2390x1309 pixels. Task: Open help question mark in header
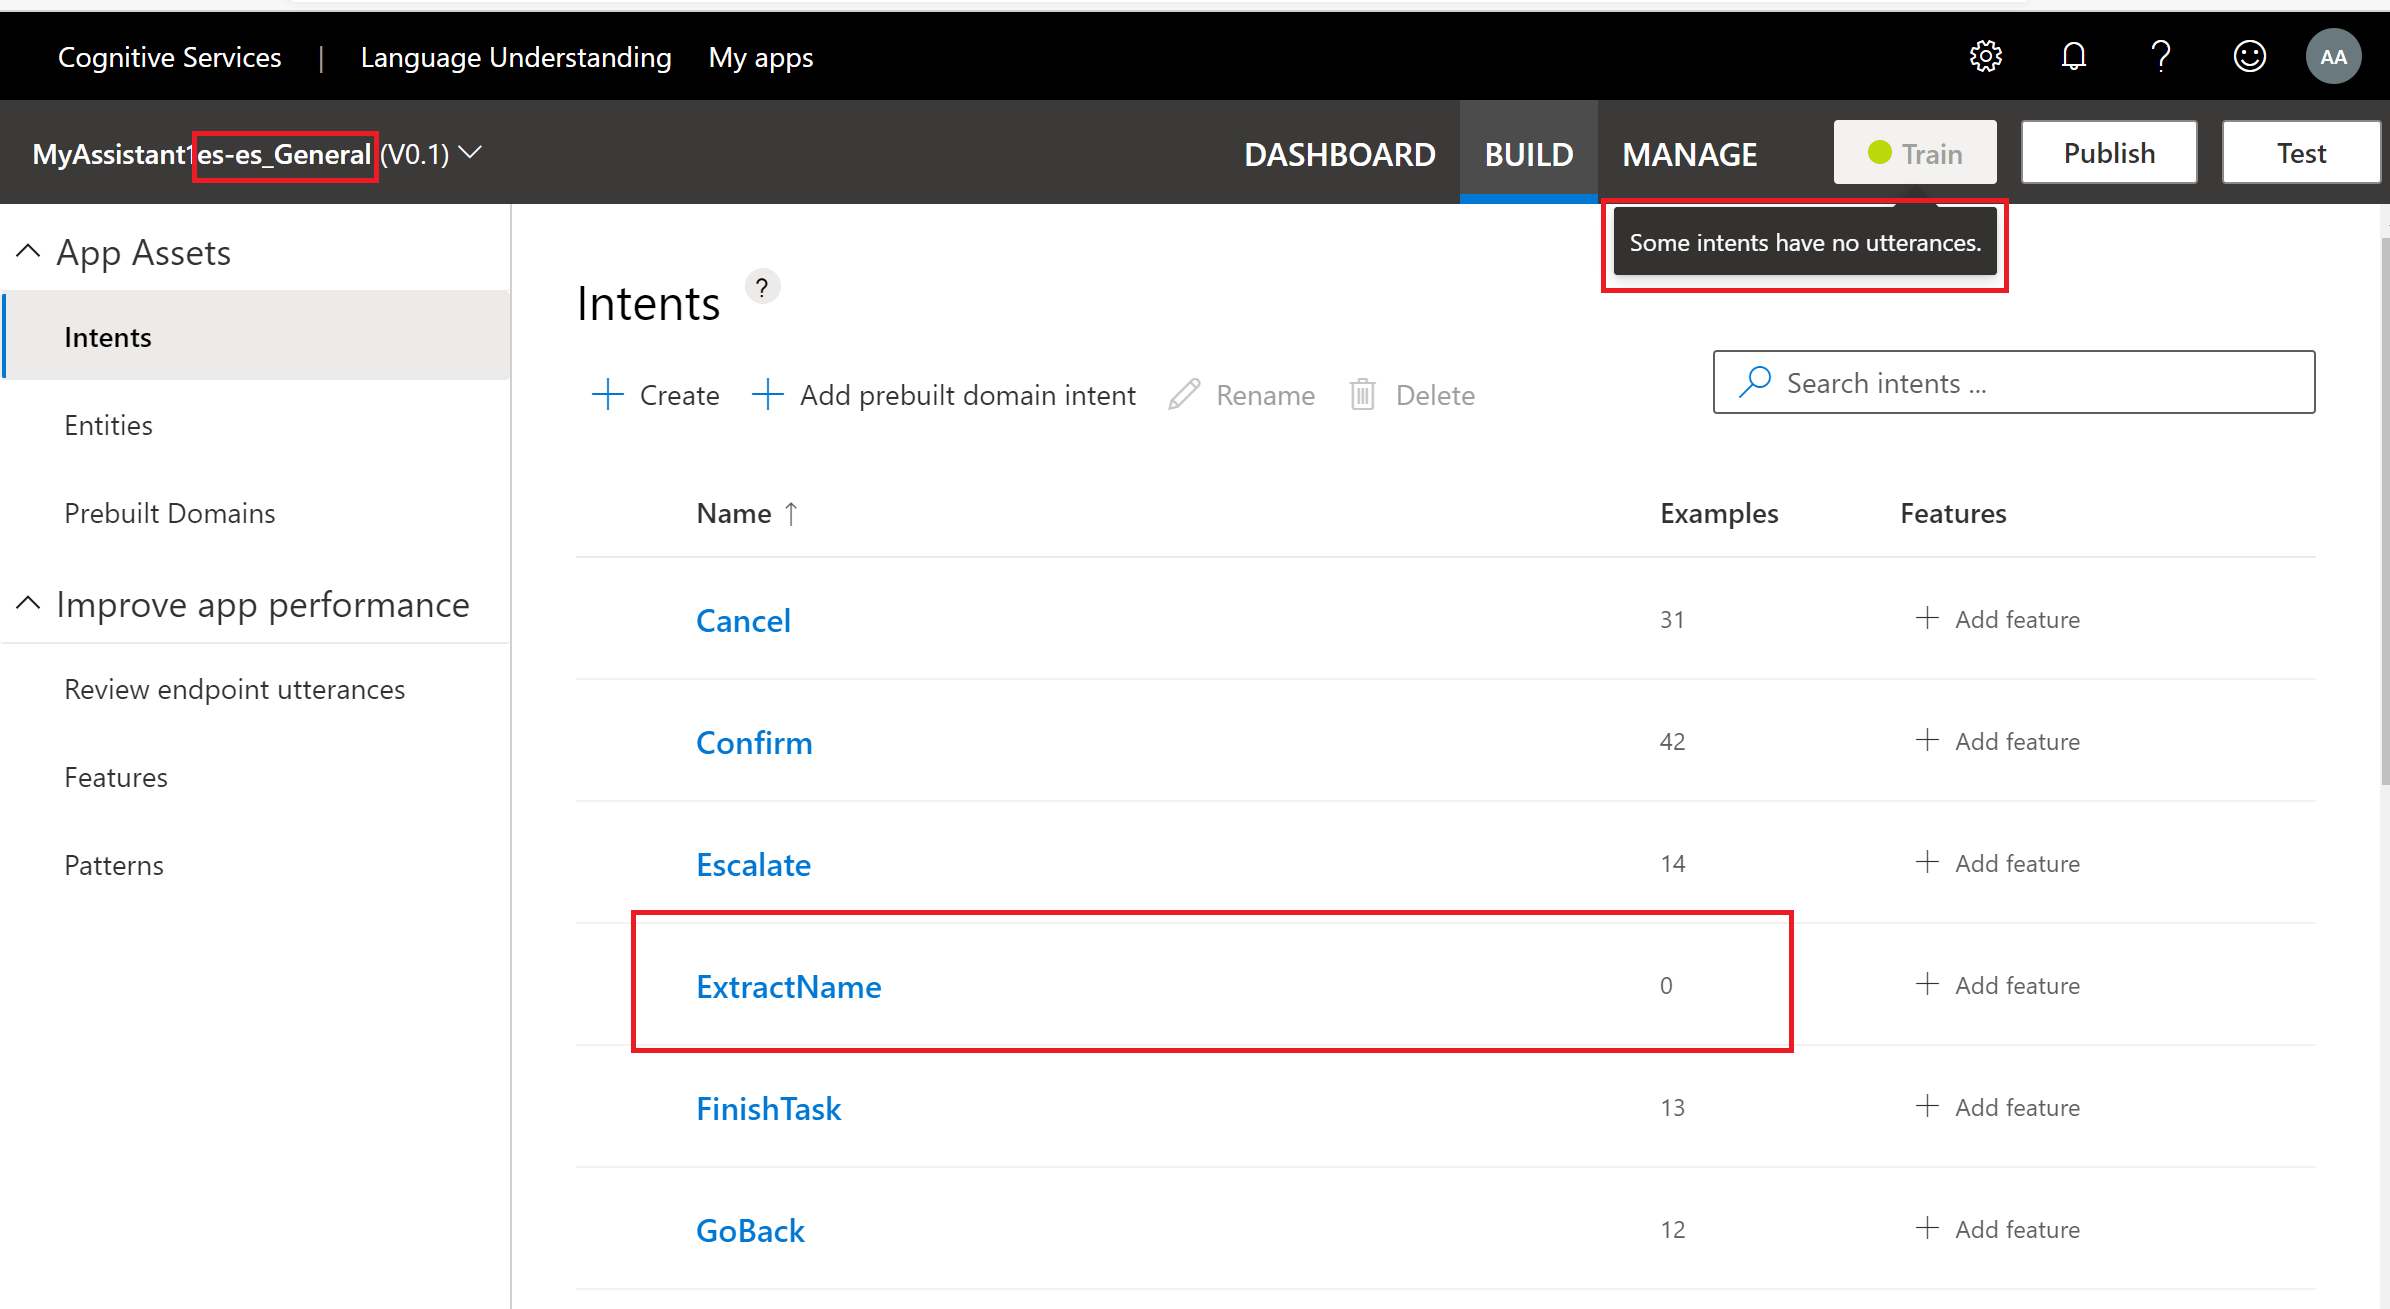point(2161,56)
